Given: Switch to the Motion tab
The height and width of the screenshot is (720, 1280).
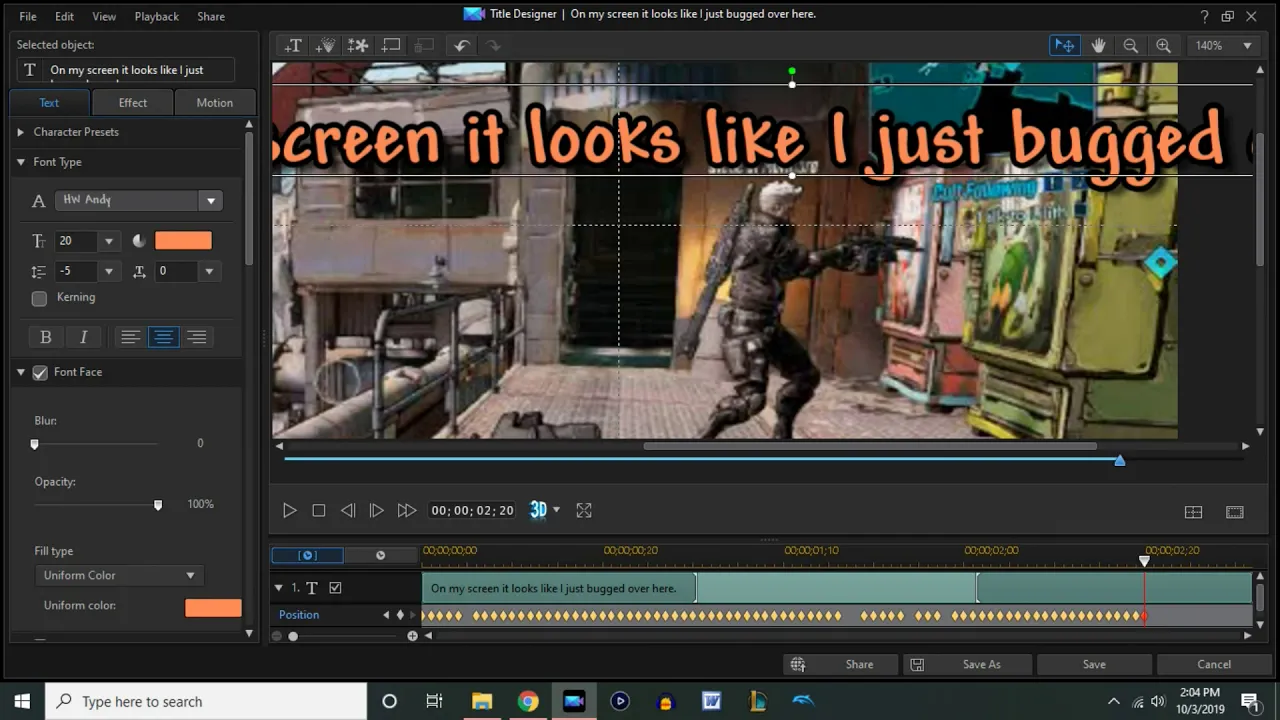Looking at the screenshot, I should pos(214,102).
